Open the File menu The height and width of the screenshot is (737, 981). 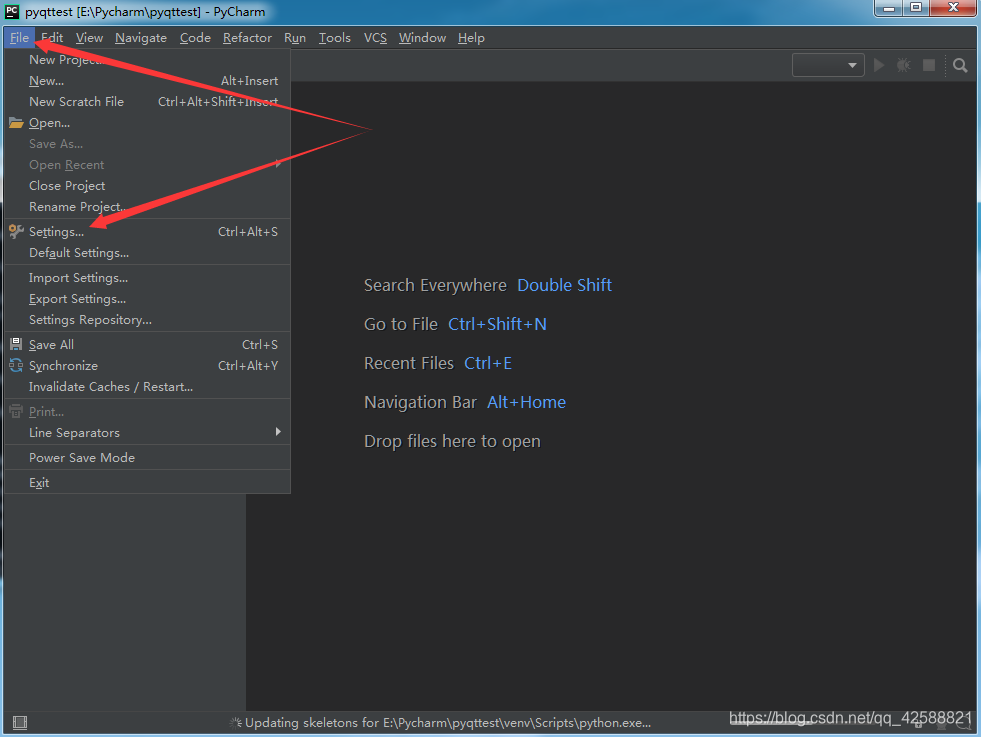click(19, 38)
